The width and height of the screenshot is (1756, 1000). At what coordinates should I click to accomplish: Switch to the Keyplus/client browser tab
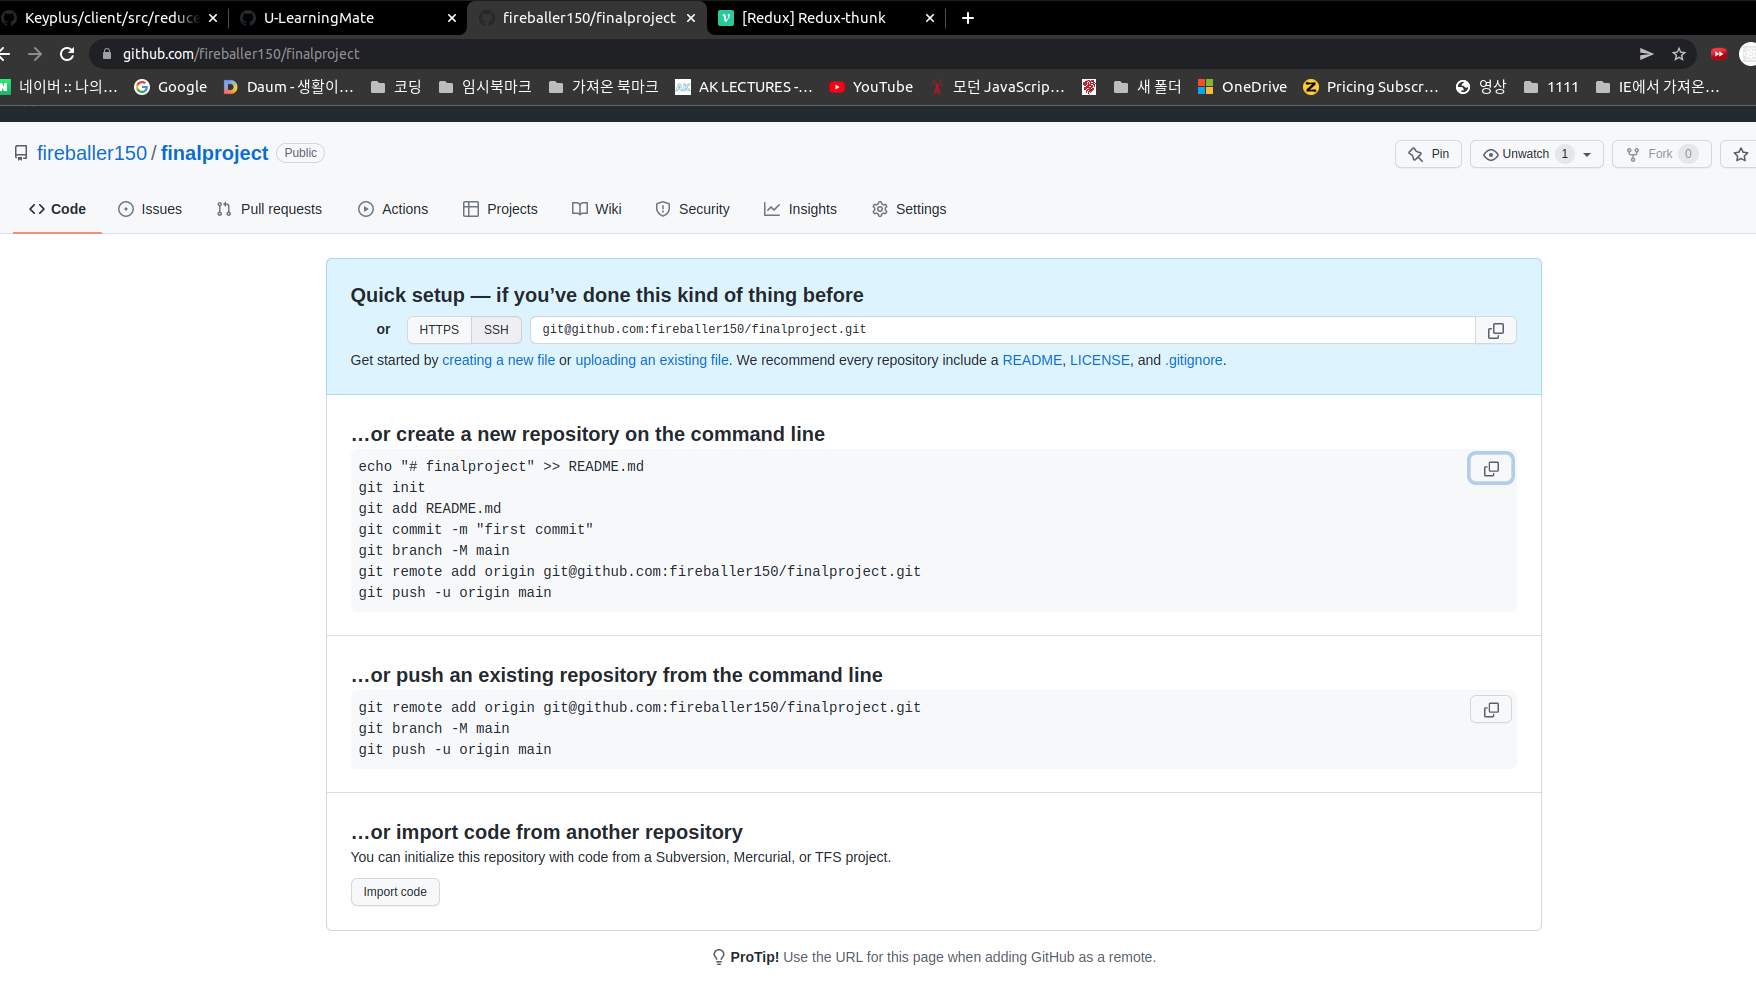(110, 18)
